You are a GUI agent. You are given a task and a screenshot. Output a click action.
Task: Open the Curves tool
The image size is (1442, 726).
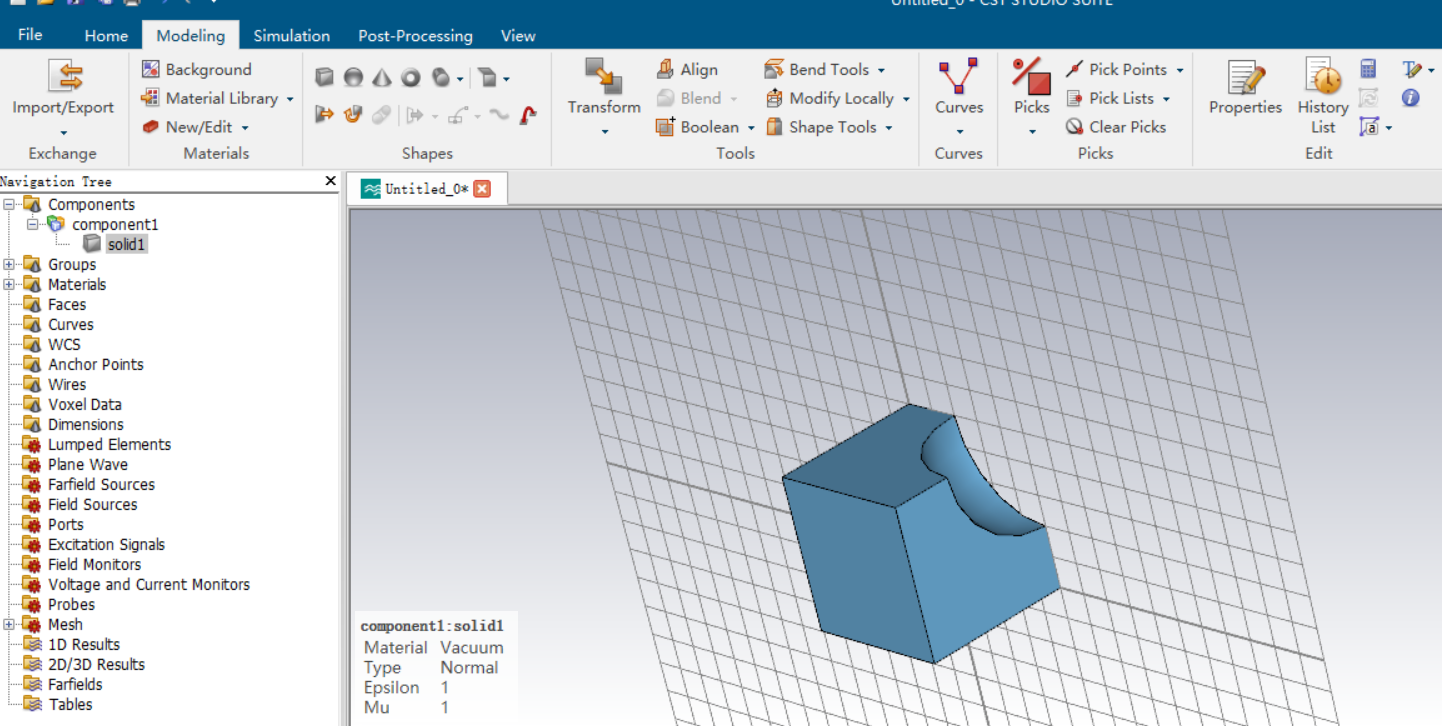click(x=959, y=95)
